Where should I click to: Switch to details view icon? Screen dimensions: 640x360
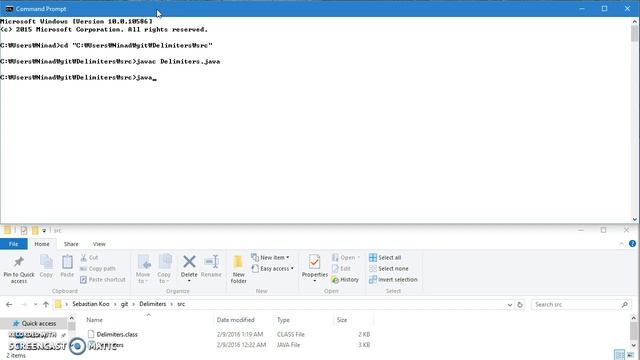(x=619, y=355)
